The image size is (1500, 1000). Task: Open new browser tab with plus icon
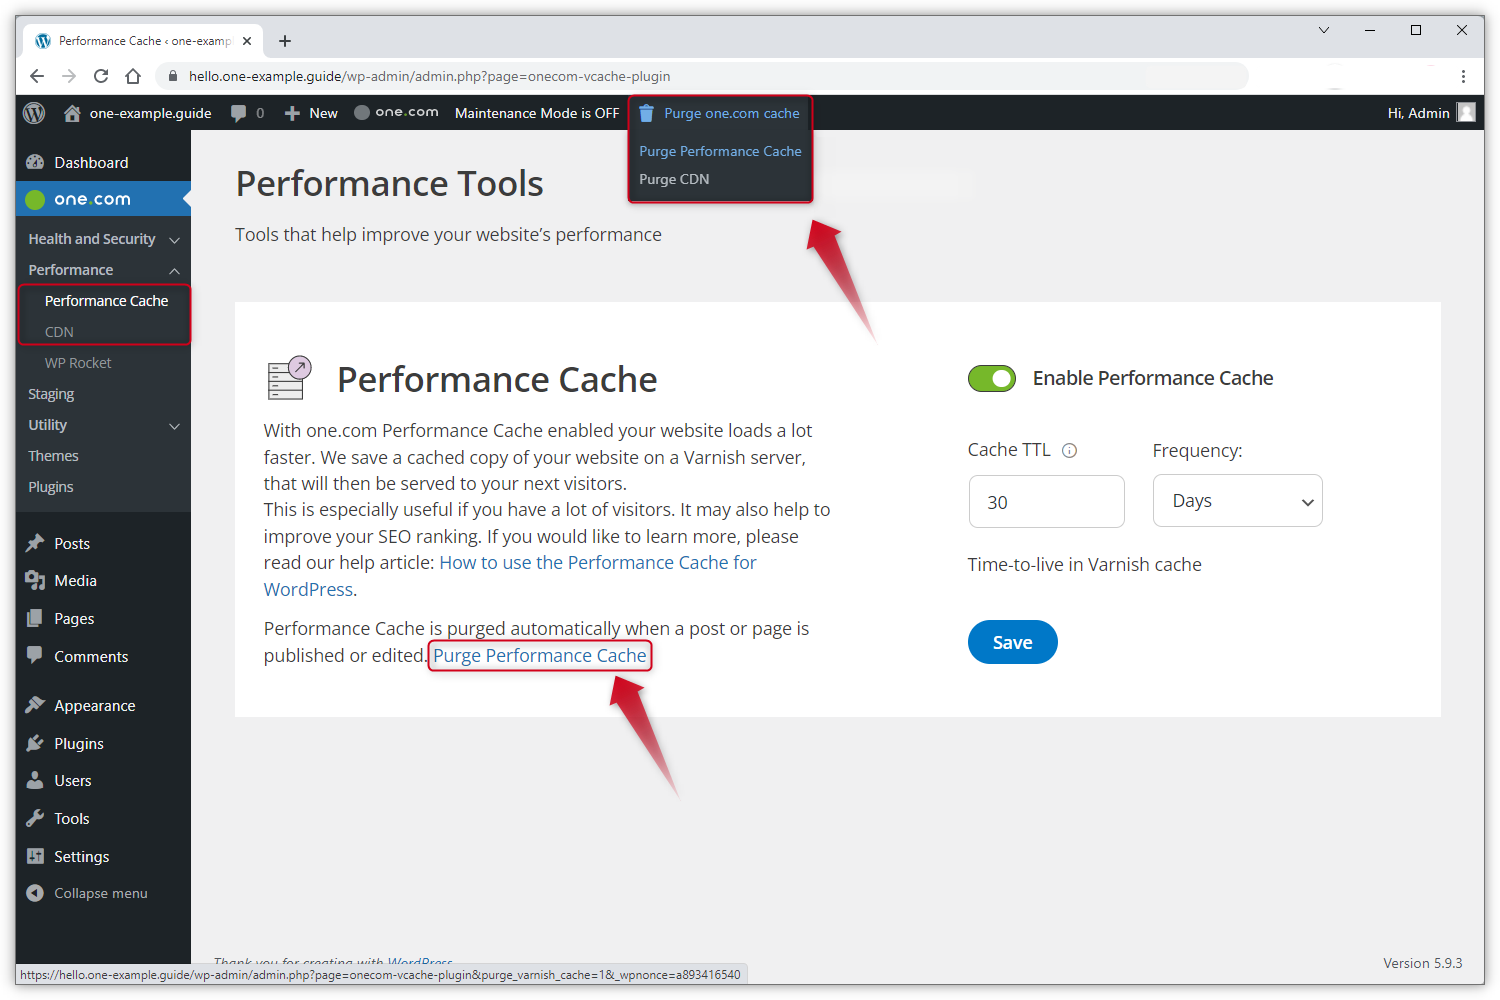tap(285, 41)
